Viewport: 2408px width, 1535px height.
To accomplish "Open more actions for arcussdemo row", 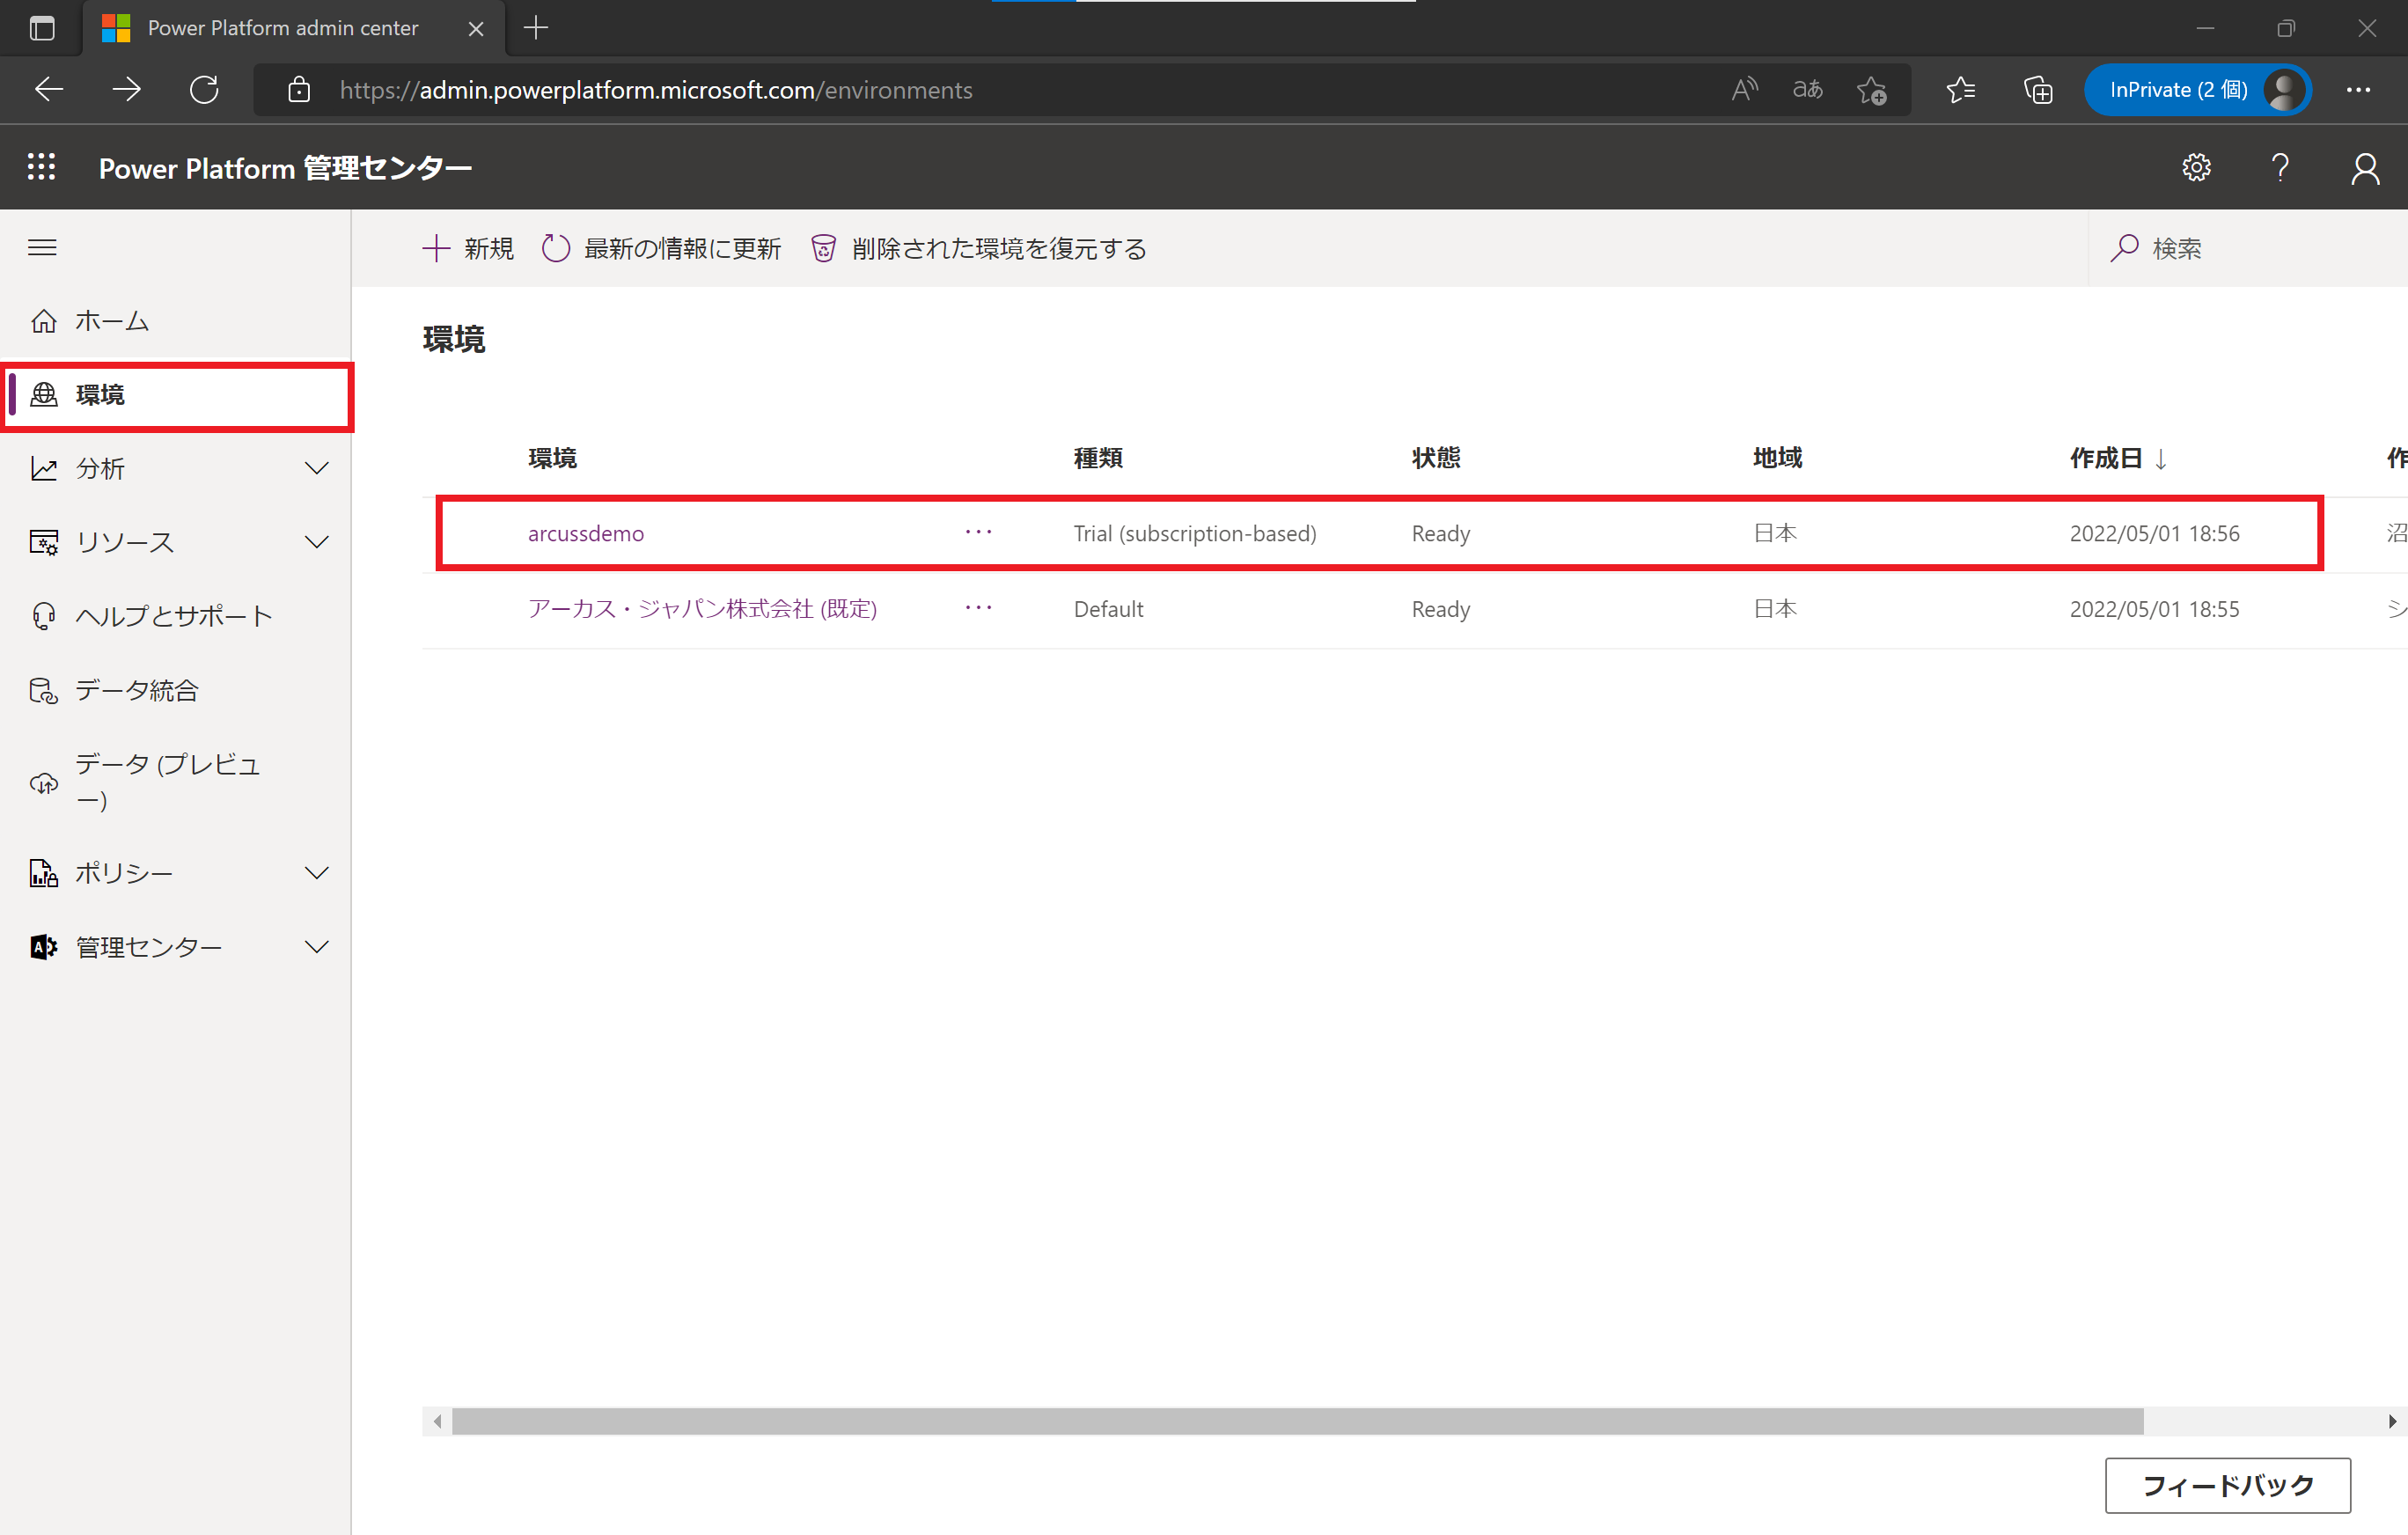I will tap(979, 533).
